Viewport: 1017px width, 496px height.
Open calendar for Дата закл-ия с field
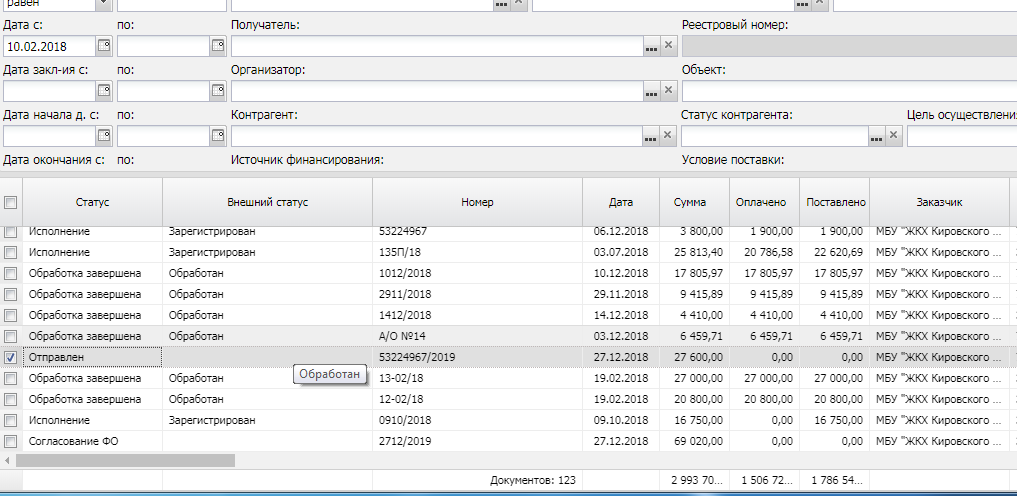[x=104, y=91]
